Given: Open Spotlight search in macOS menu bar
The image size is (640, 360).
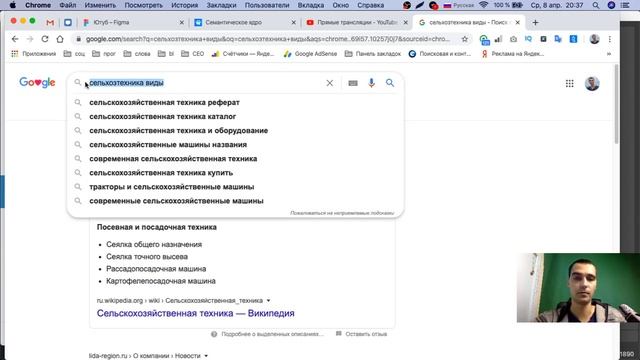Looking at the screenshot, I should (596, 5).
